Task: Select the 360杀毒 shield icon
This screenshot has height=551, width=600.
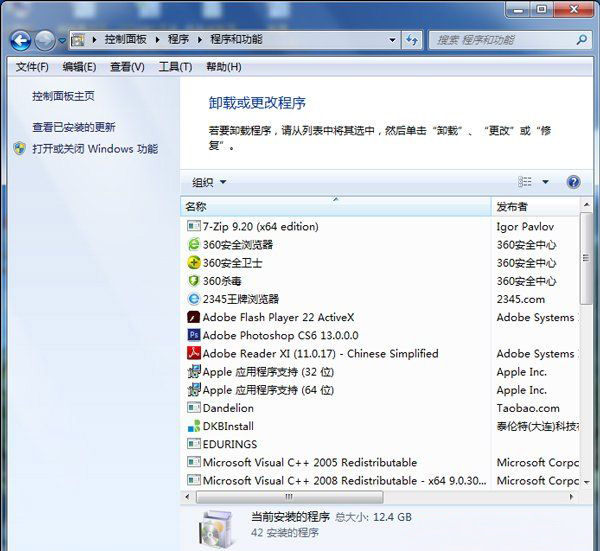Action: click(194, 281)
